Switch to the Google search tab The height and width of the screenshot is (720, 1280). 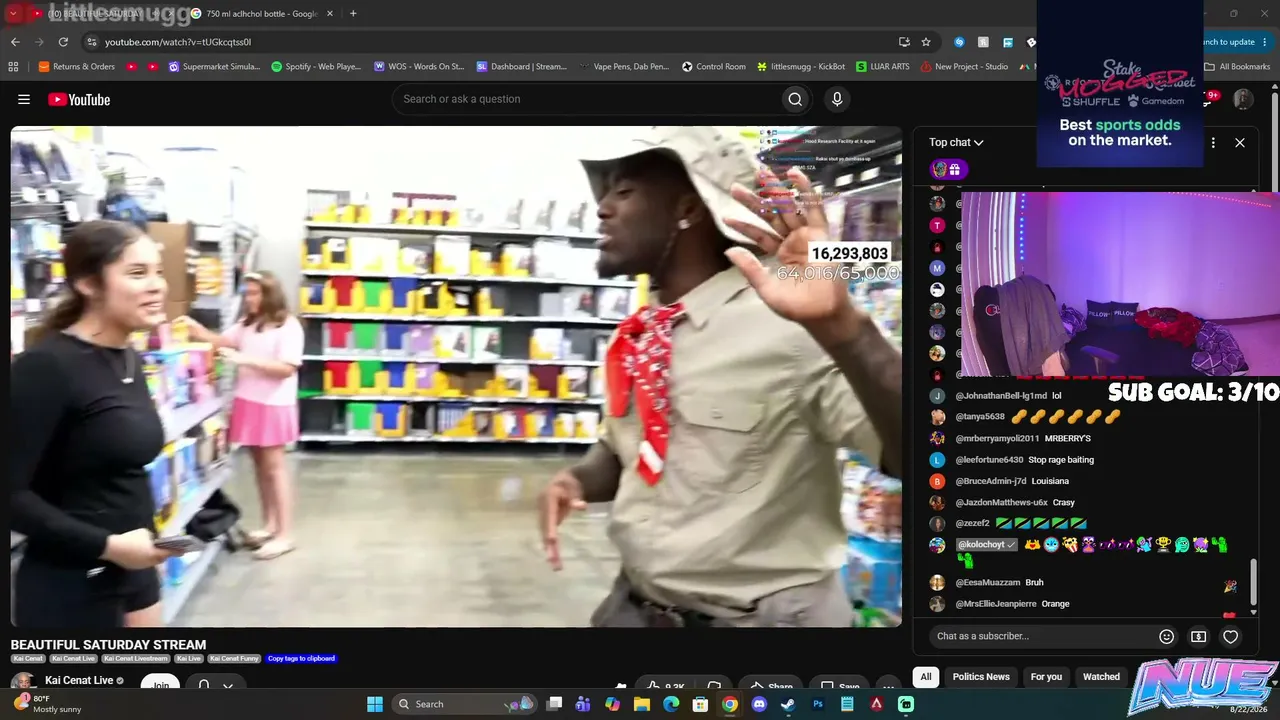click(262, 13)
